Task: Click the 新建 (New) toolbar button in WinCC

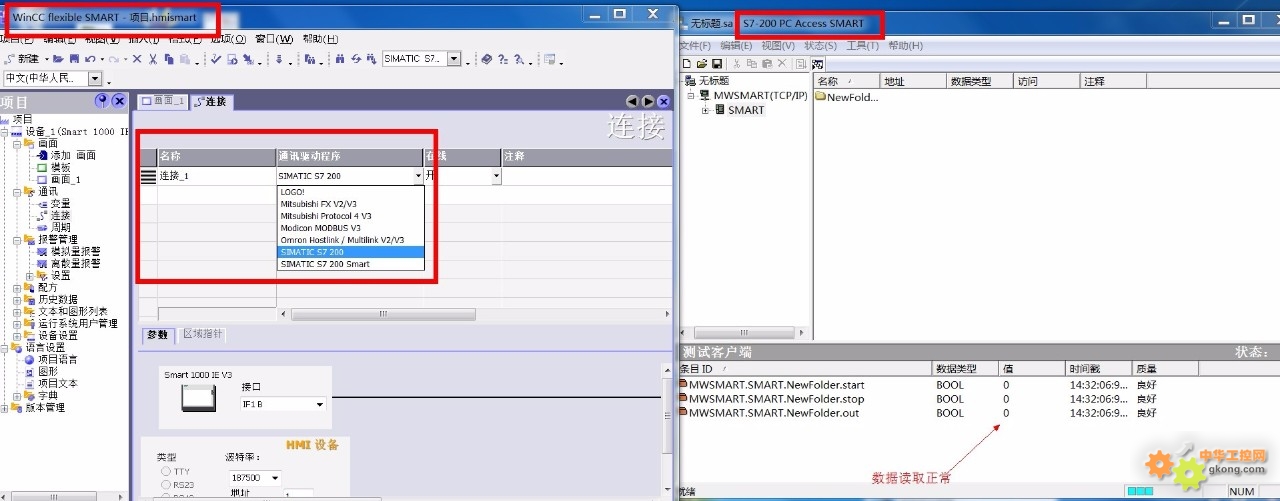Action: 22,59
